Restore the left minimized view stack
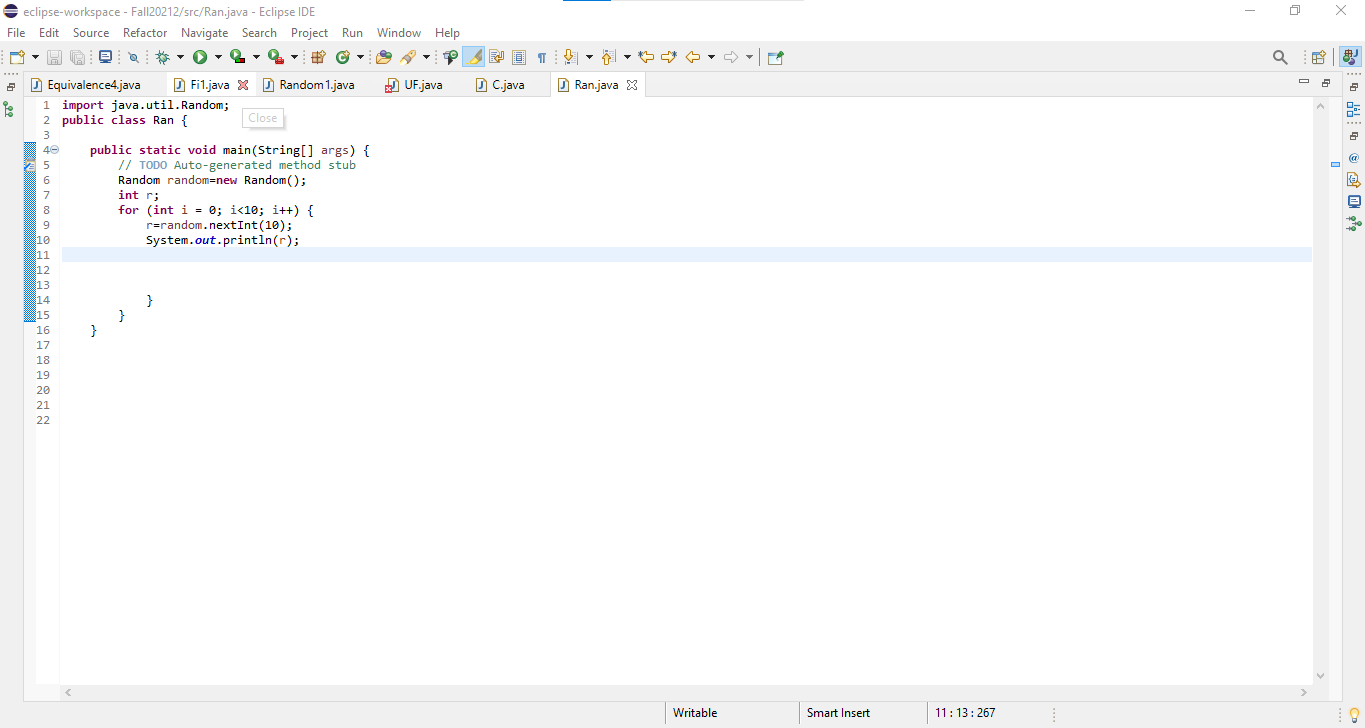 coord(11,87)
